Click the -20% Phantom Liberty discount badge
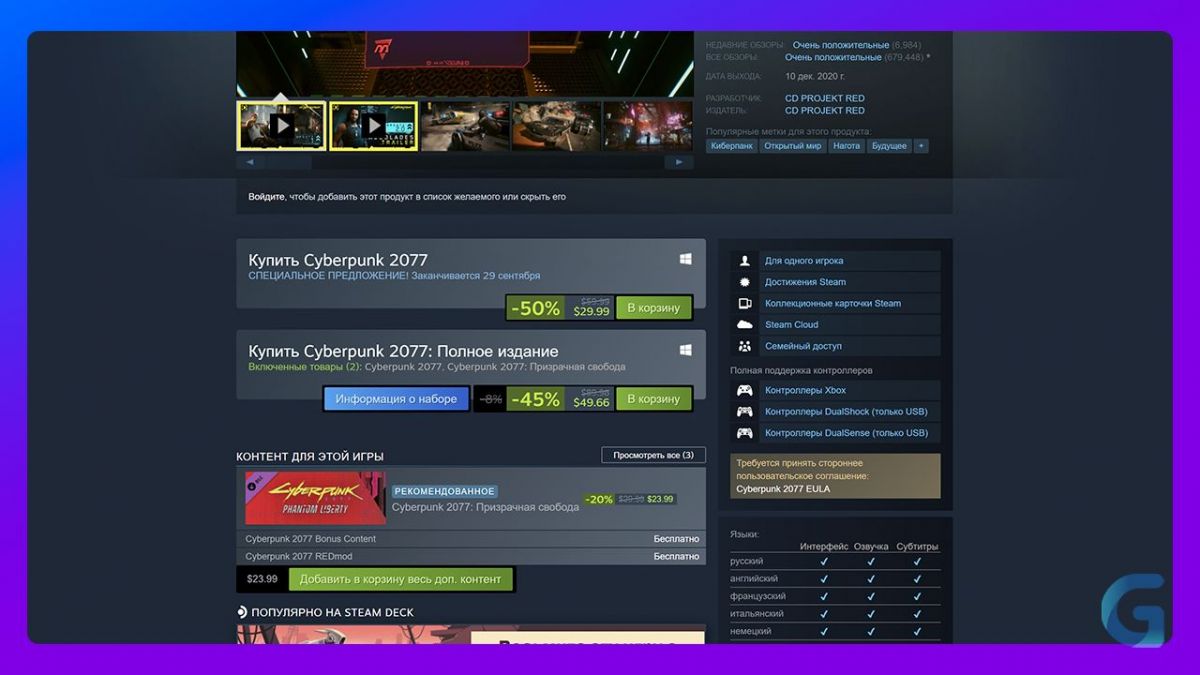This screenshot has height=675, width=1200. [598, 499]
